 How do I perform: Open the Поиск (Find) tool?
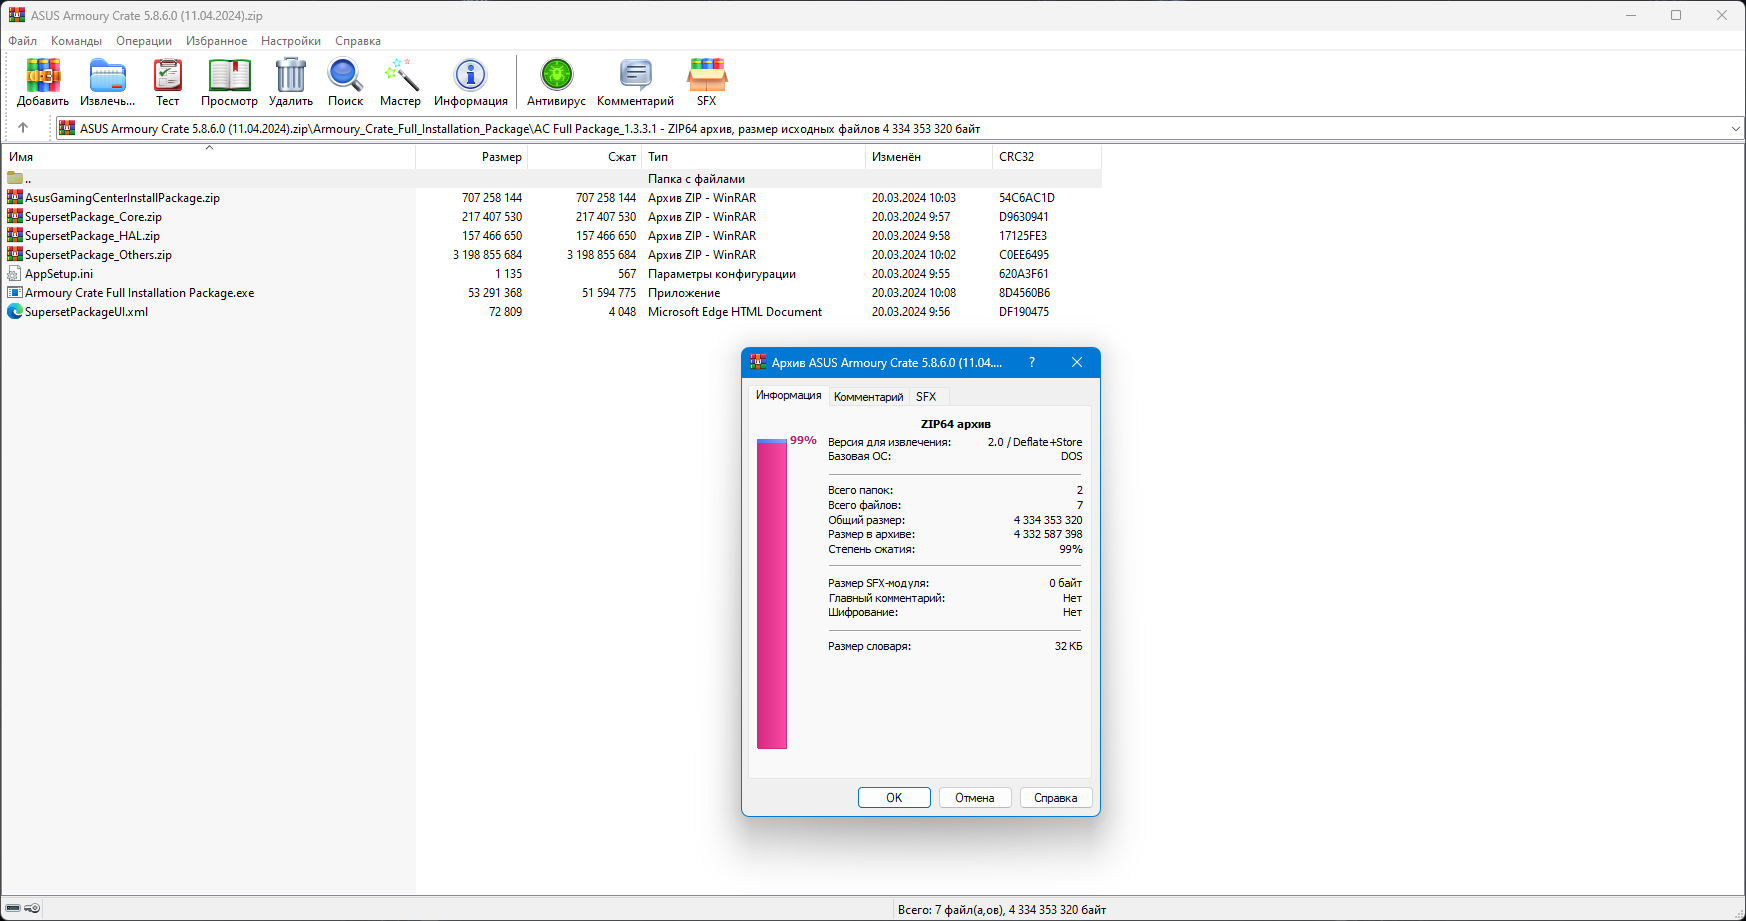(x=345, y=81)
